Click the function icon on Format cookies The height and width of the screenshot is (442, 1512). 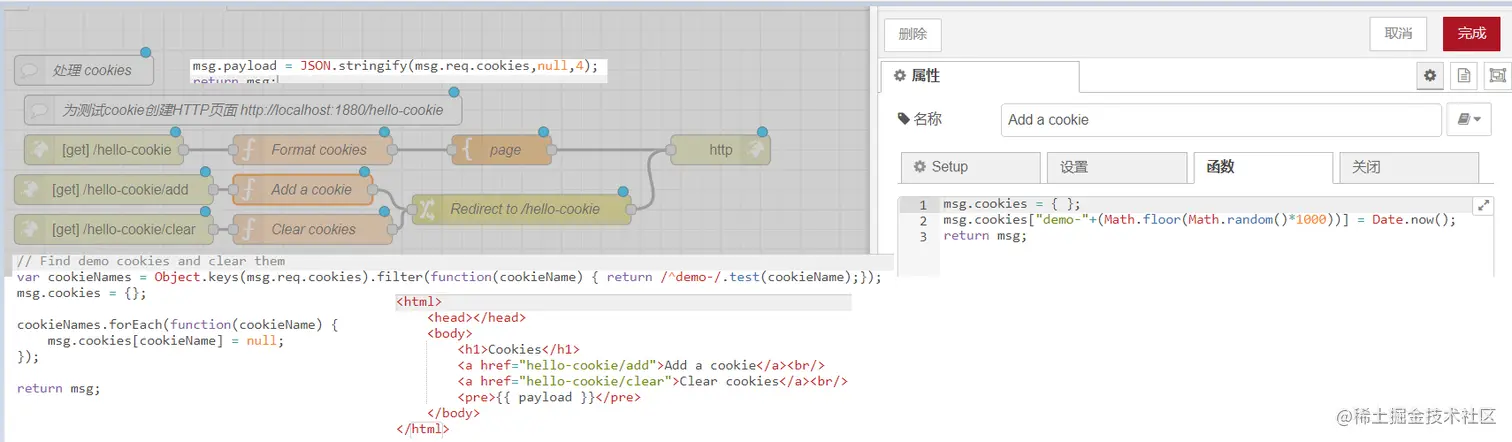248,150
